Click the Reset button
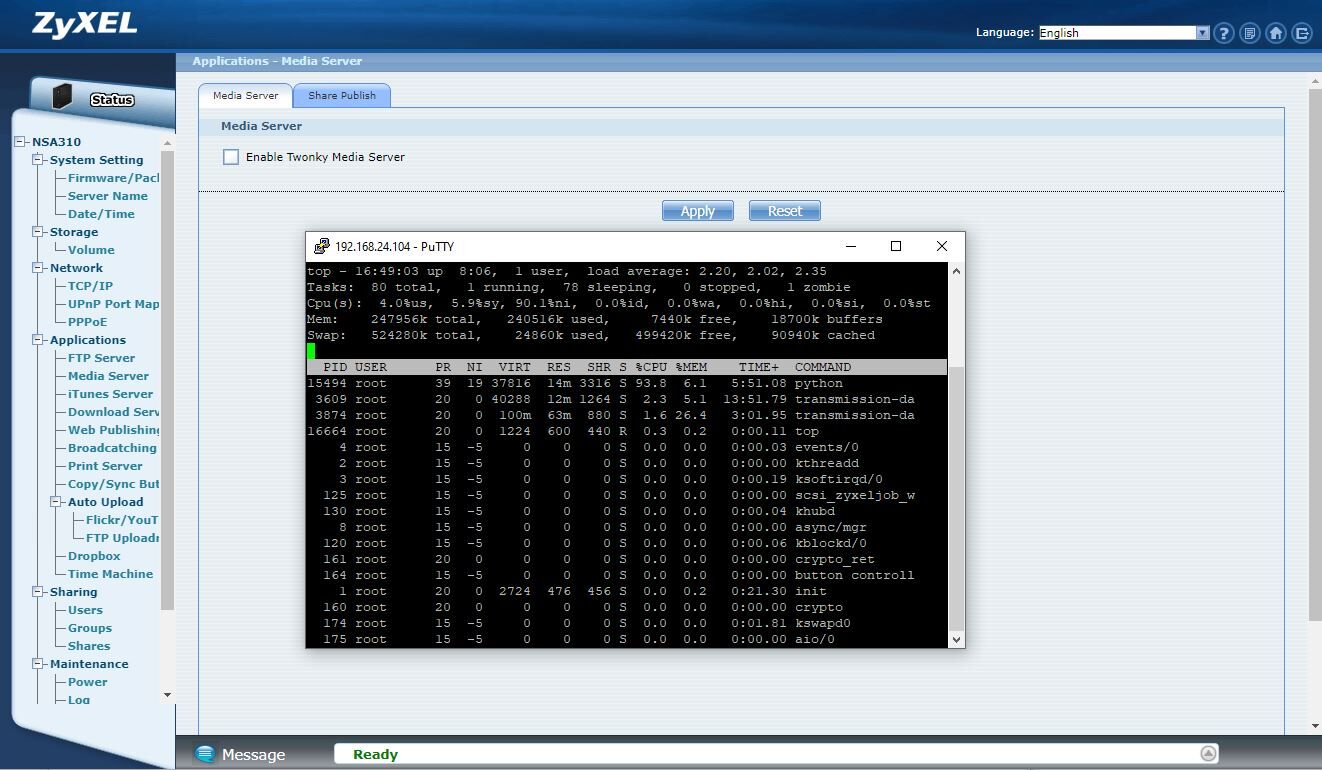The height and width of the screenshot is (770, 1322). [785, 211]
